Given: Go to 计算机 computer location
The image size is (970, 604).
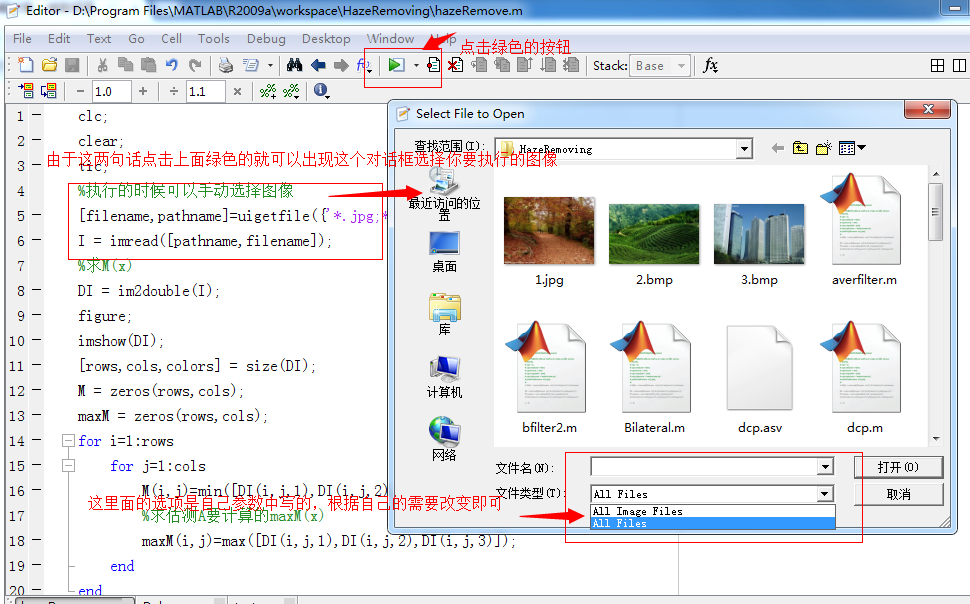Looking at the screenshot, I should pyautogui.click(x=444, y=377).
